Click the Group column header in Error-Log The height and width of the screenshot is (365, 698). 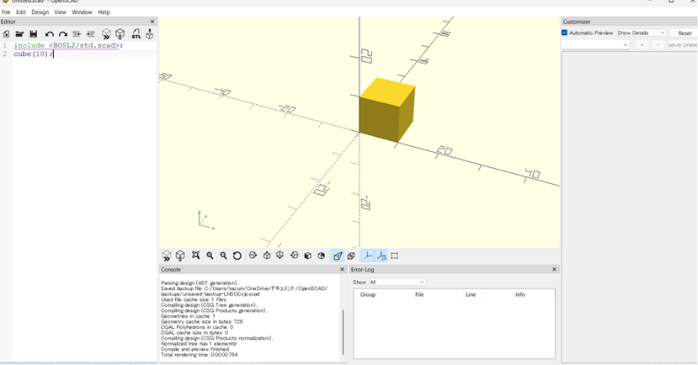pos(368,295)
